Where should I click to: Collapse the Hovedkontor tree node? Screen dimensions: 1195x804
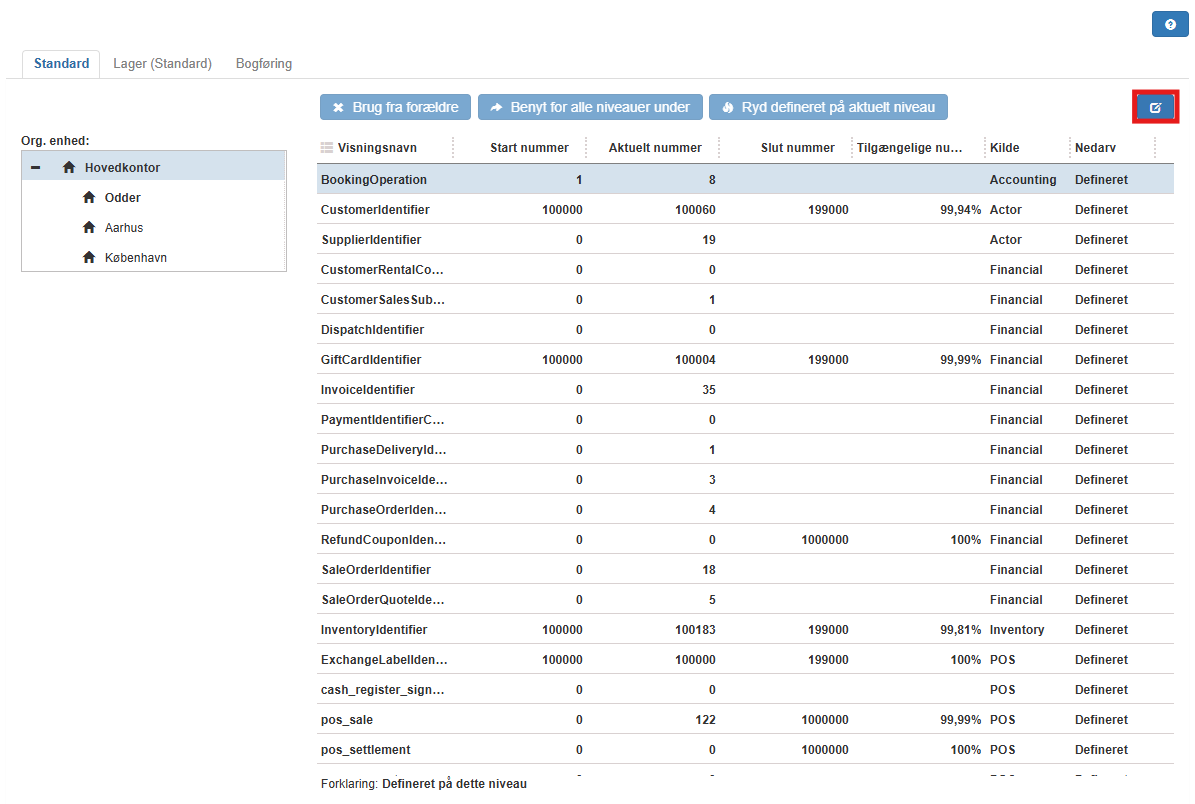point(35,167)
